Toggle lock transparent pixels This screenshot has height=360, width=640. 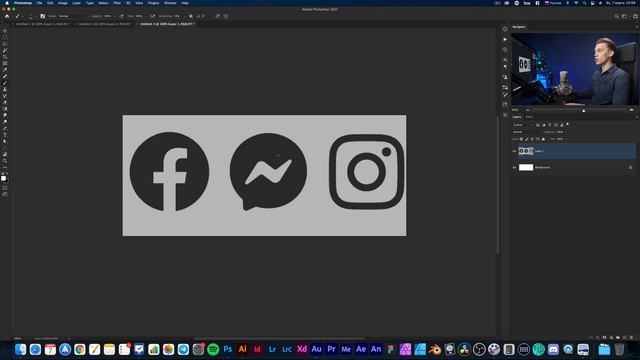521,139
